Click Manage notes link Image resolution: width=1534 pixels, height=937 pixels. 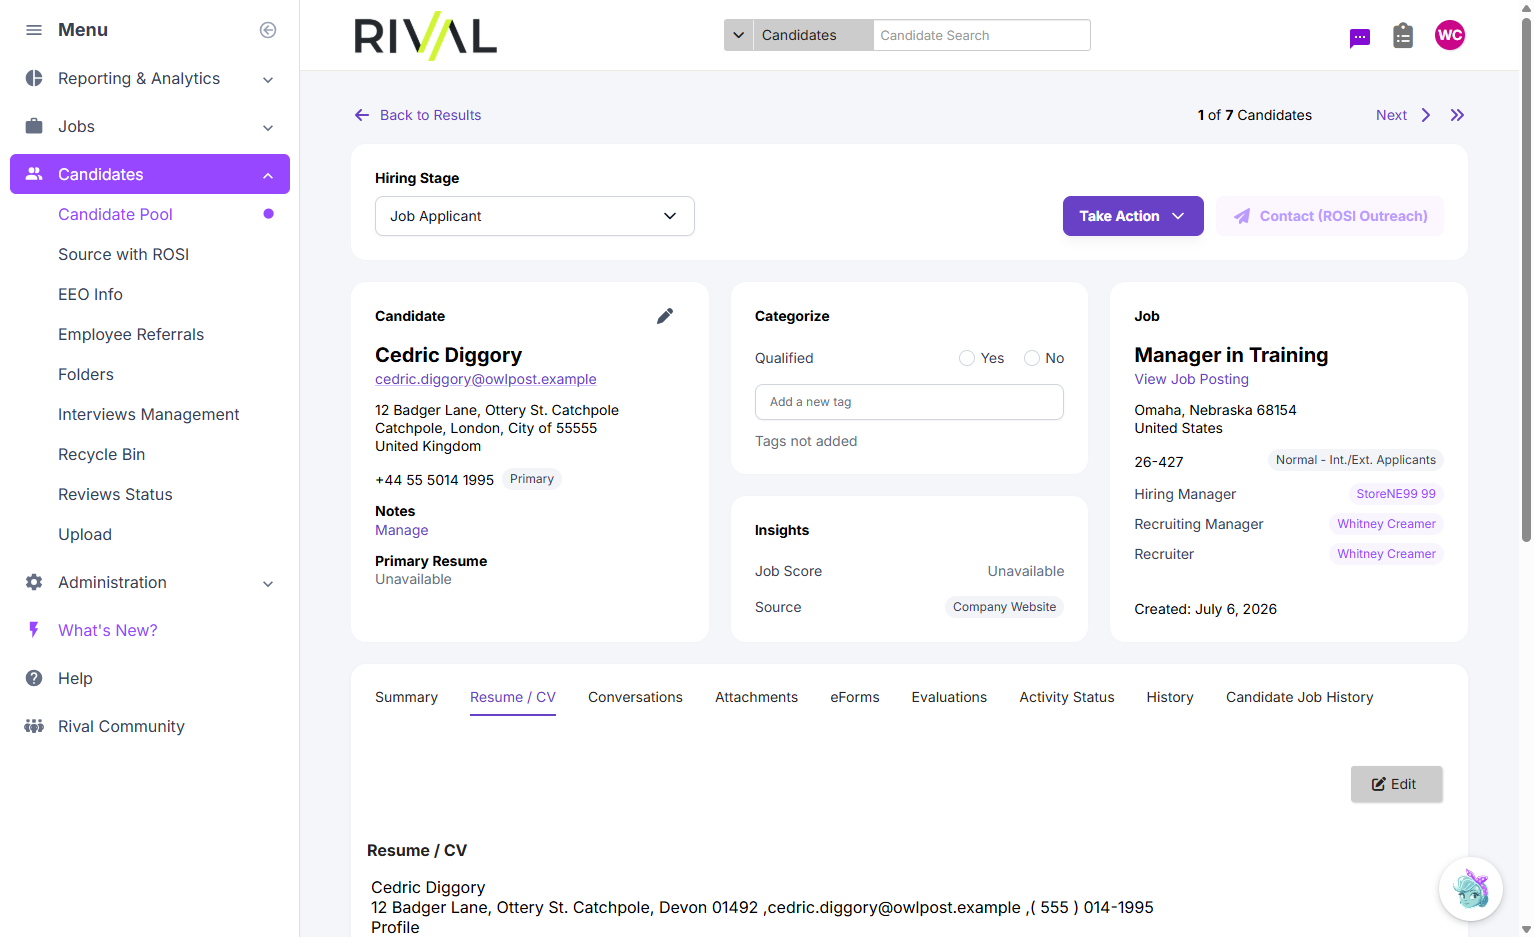(401, 530)
